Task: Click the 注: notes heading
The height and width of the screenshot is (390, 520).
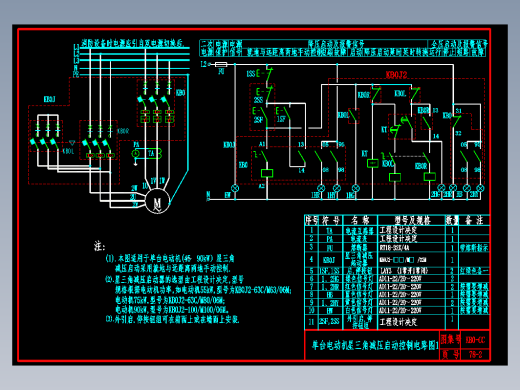Action: point(99,246)
